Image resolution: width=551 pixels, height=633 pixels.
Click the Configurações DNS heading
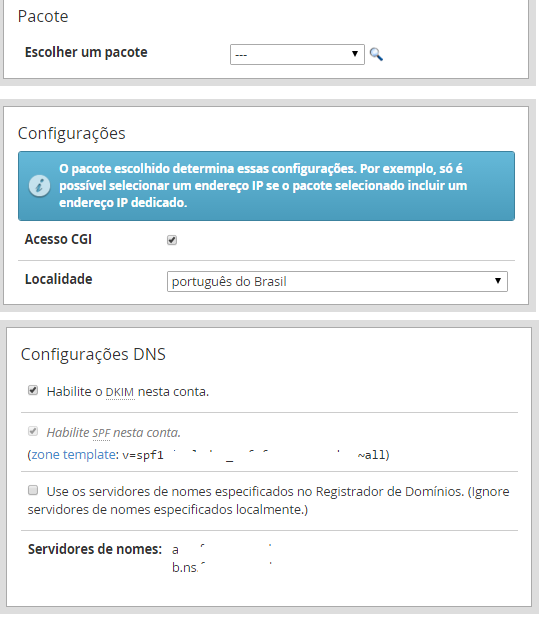93,354
